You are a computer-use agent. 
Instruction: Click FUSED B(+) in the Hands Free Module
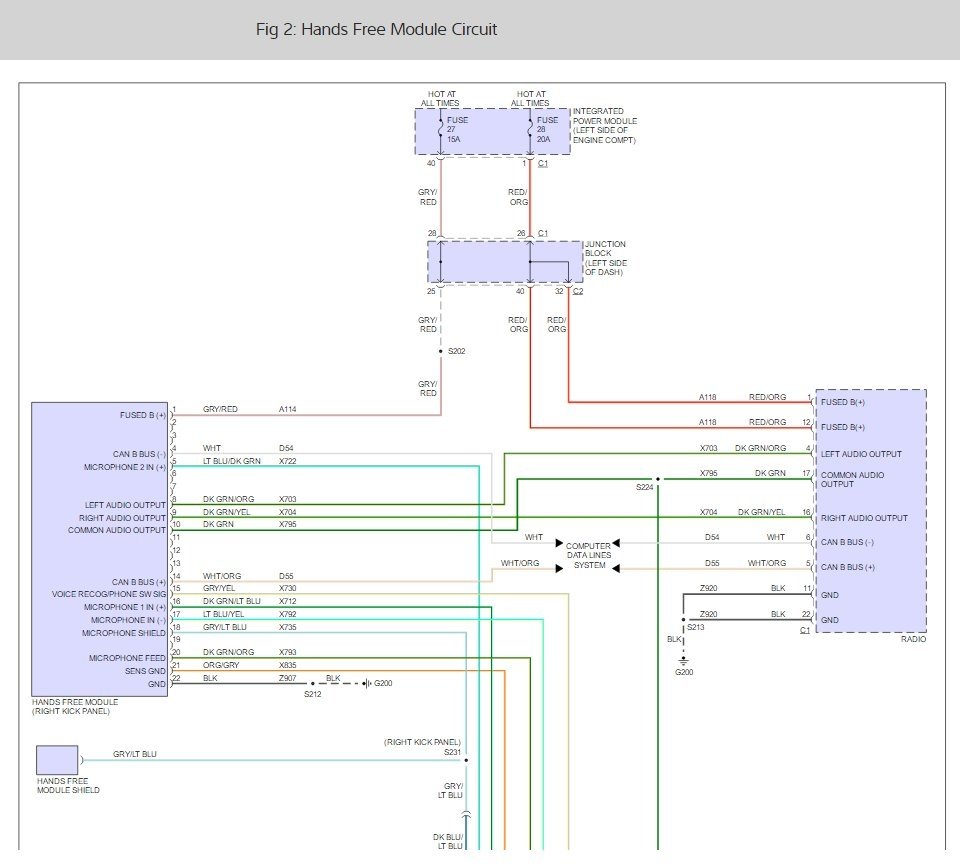click(x=143, y=415)
